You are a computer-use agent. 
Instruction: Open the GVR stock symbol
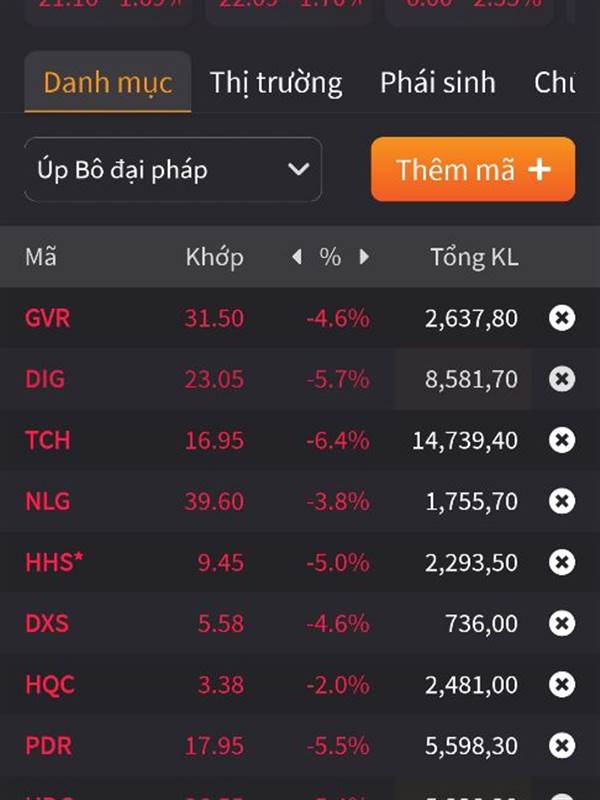[47, 318]
